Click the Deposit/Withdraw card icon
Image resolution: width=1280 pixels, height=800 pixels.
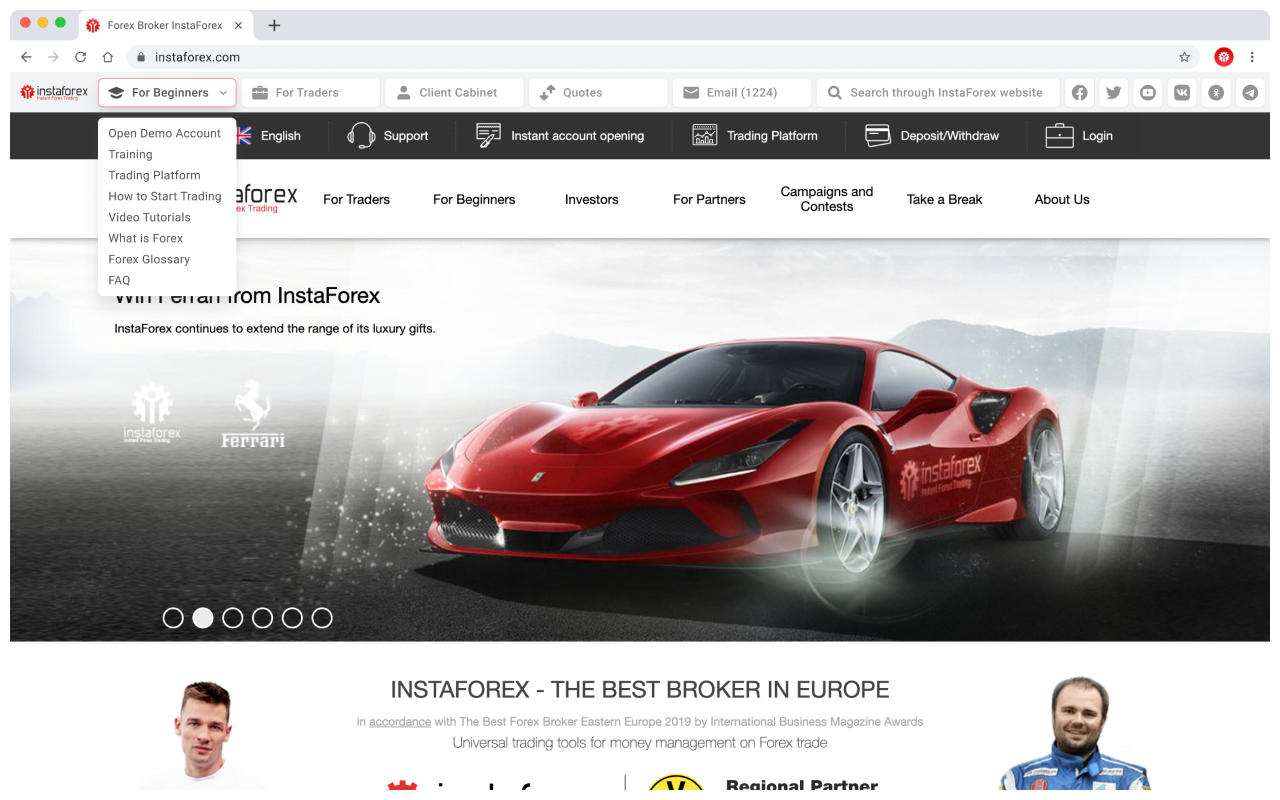pos(877,135)
